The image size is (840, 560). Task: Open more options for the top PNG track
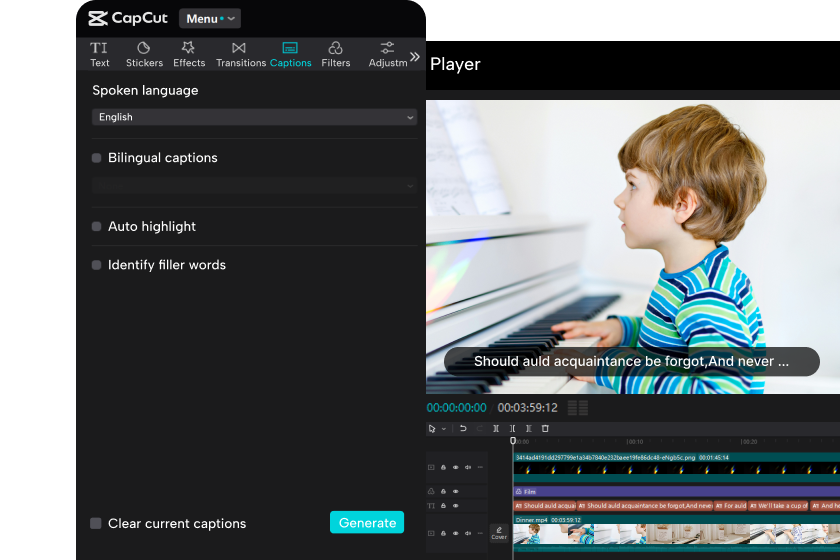[481, 467]
